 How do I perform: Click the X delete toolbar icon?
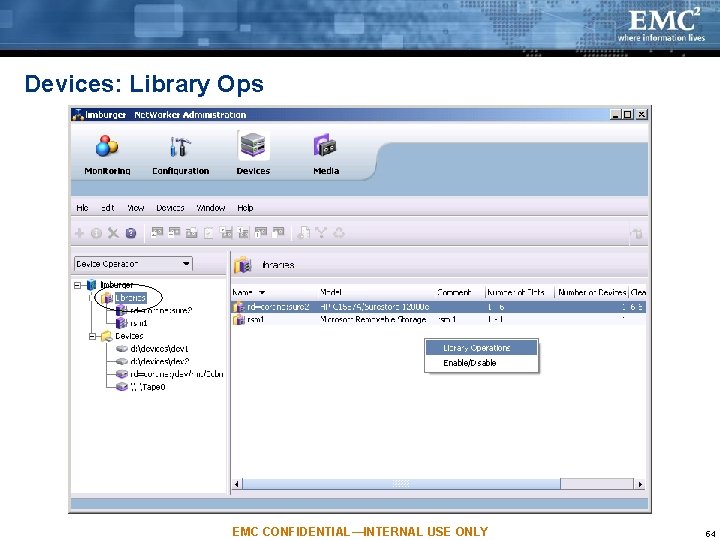coord(113,233)
